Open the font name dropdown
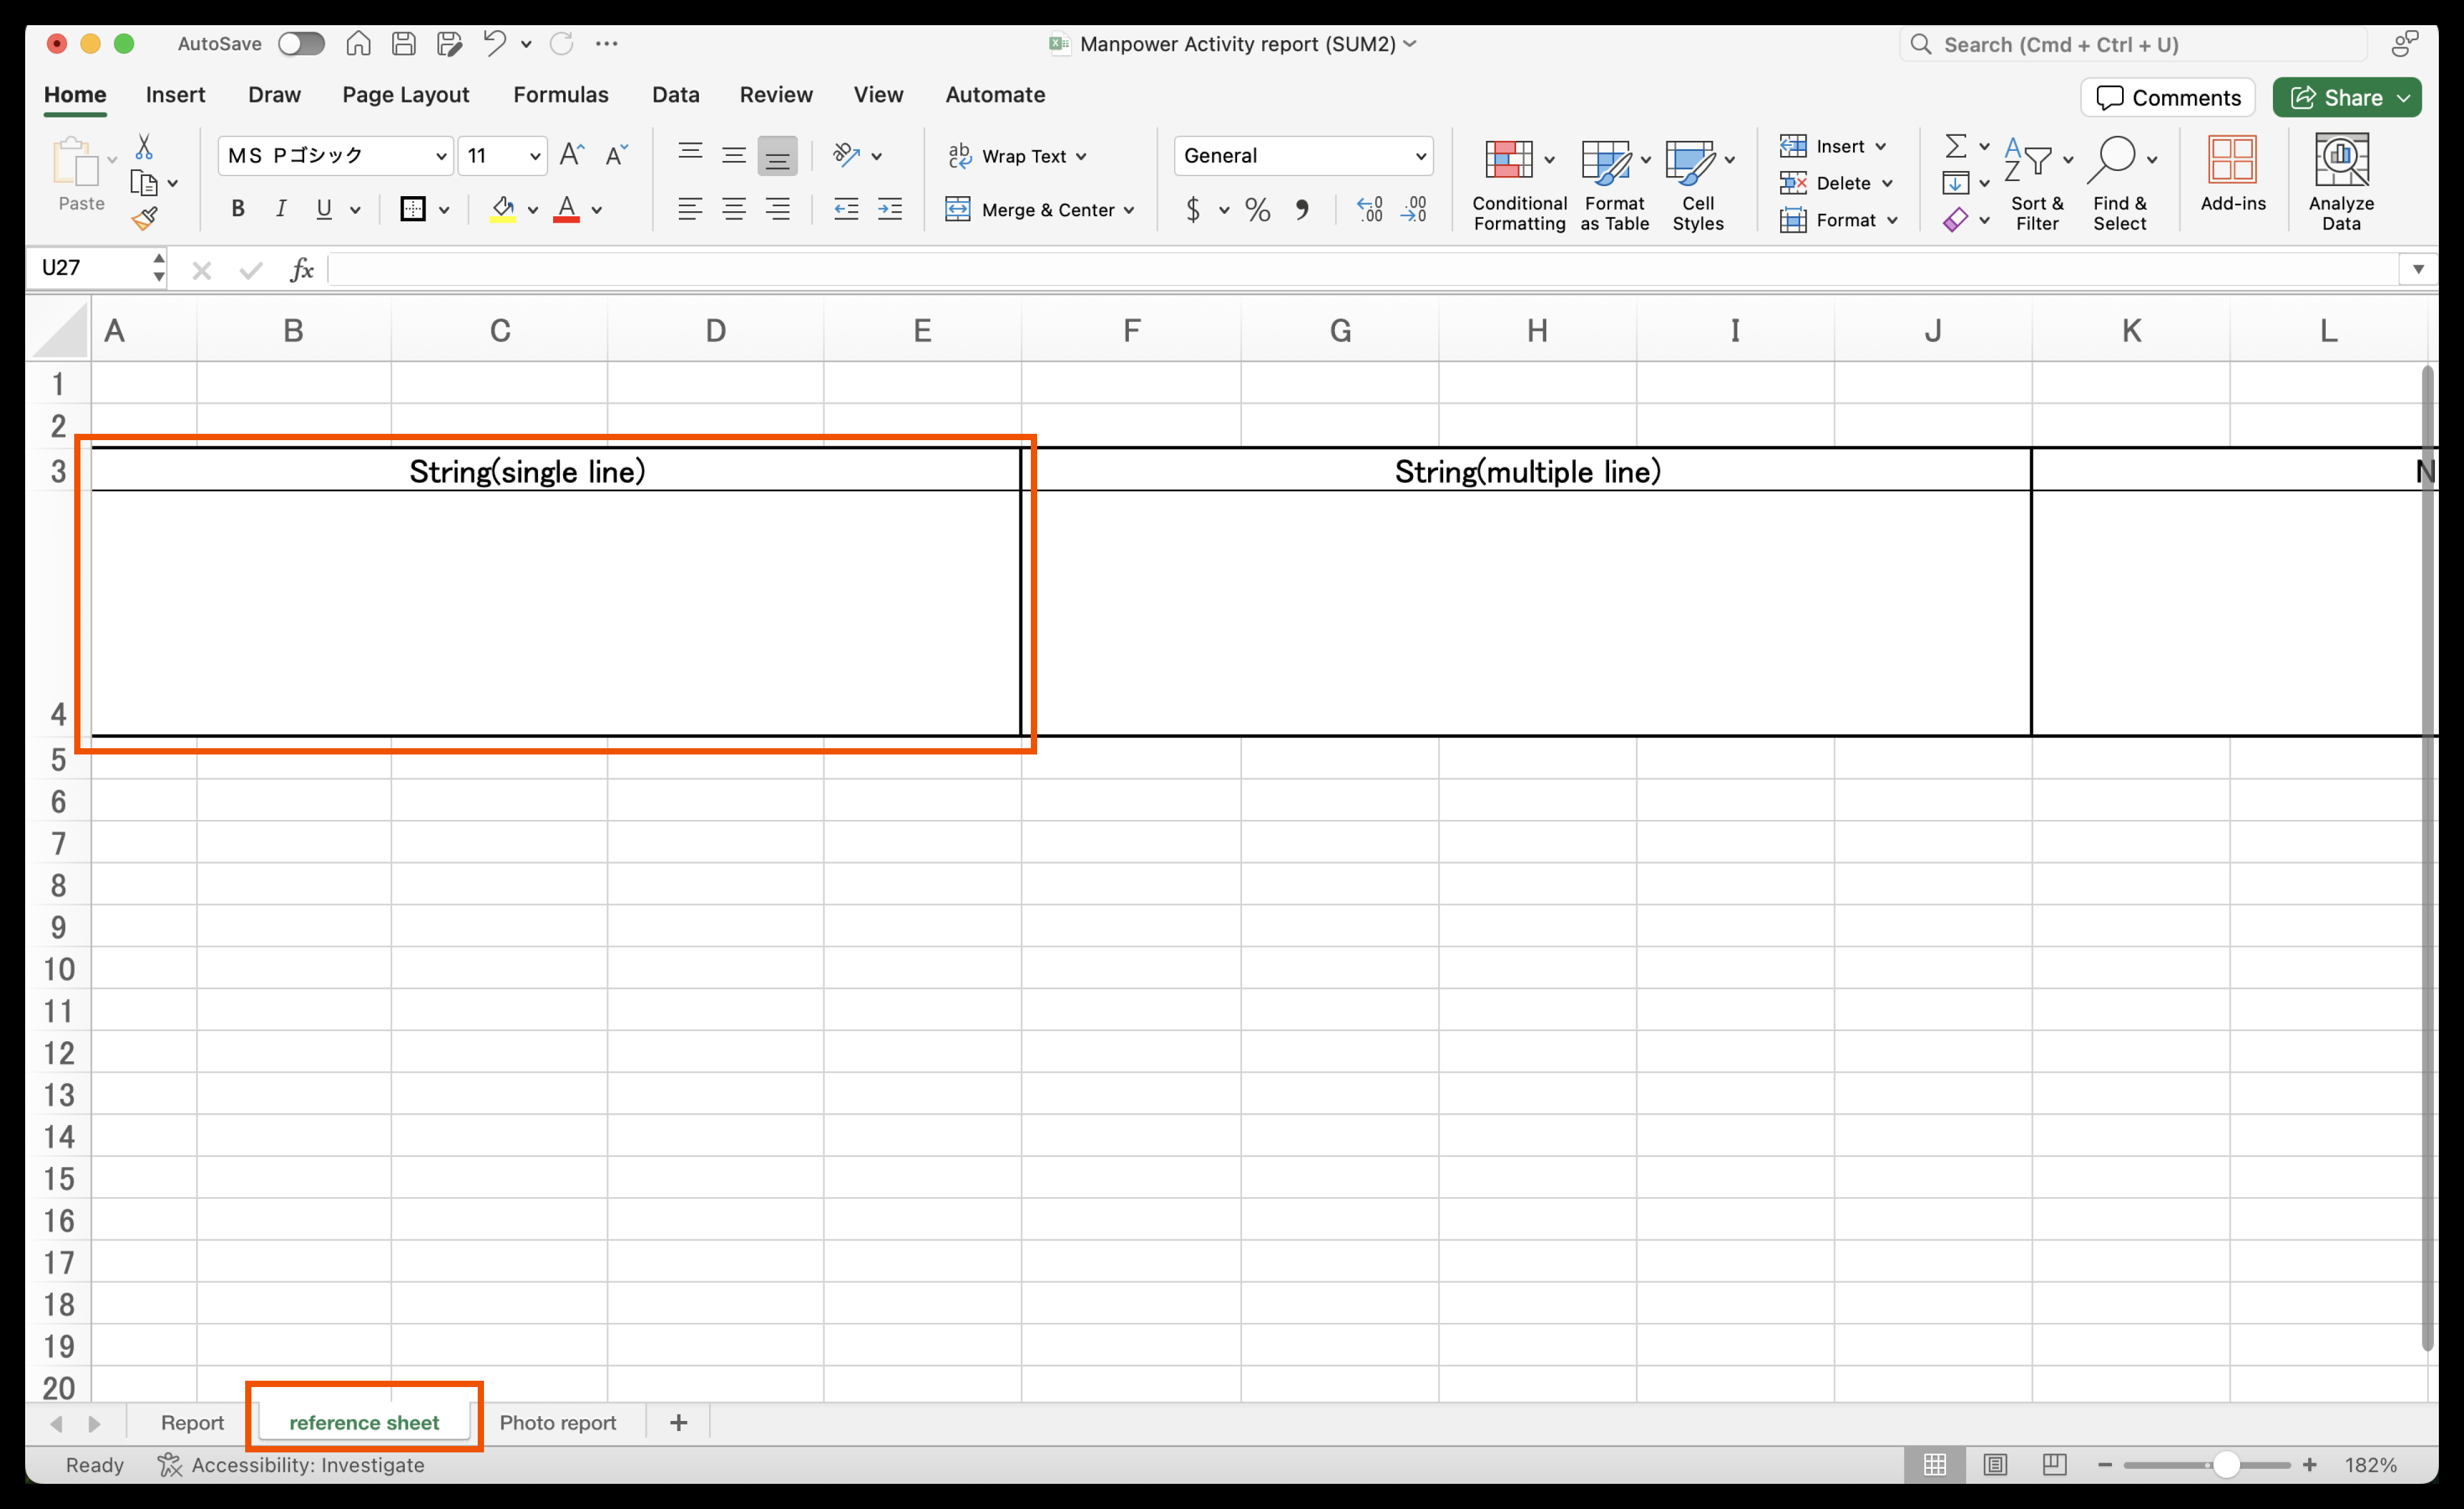Viewport: 2464px width, 1509px height. click(440, 156)
